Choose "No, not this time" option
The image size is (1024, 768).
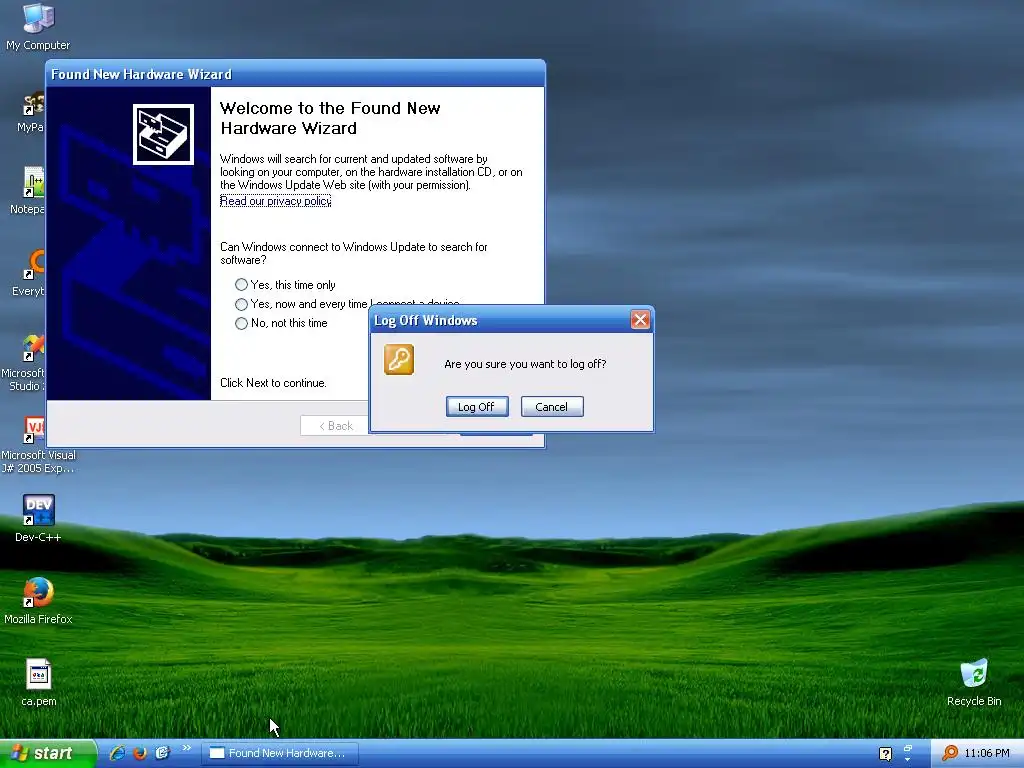281,323
